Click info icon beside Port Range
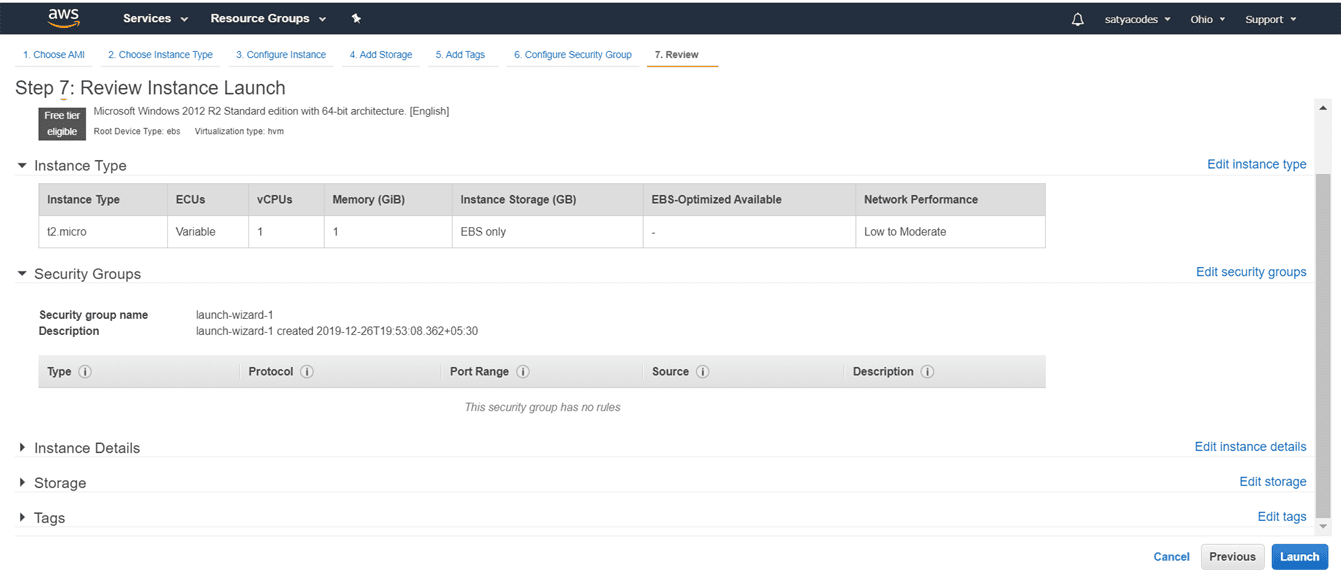The height and width of the screenshot is (581, 1341). point(523,372)
